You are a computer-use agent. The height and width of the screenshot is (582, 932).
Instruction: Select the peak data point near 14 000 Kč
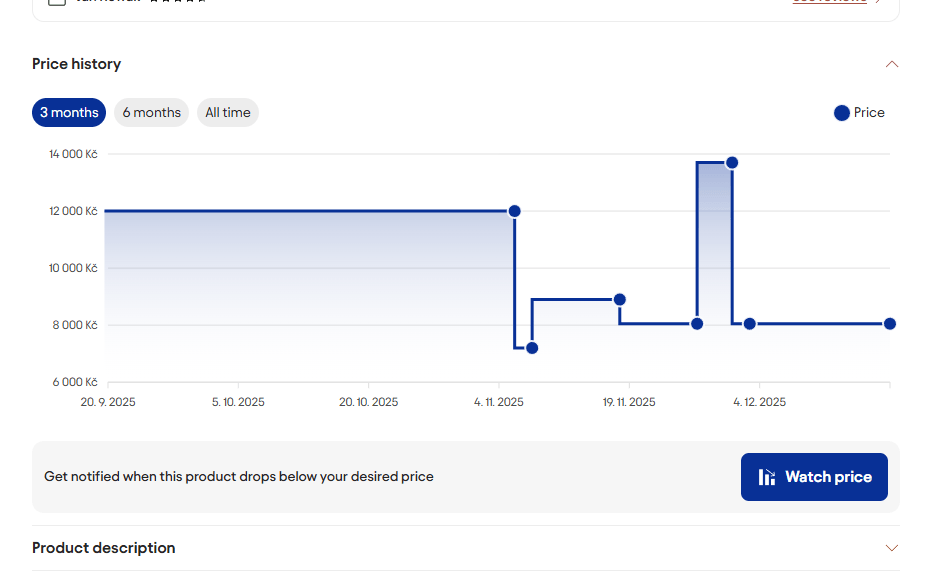coord(732,162)
